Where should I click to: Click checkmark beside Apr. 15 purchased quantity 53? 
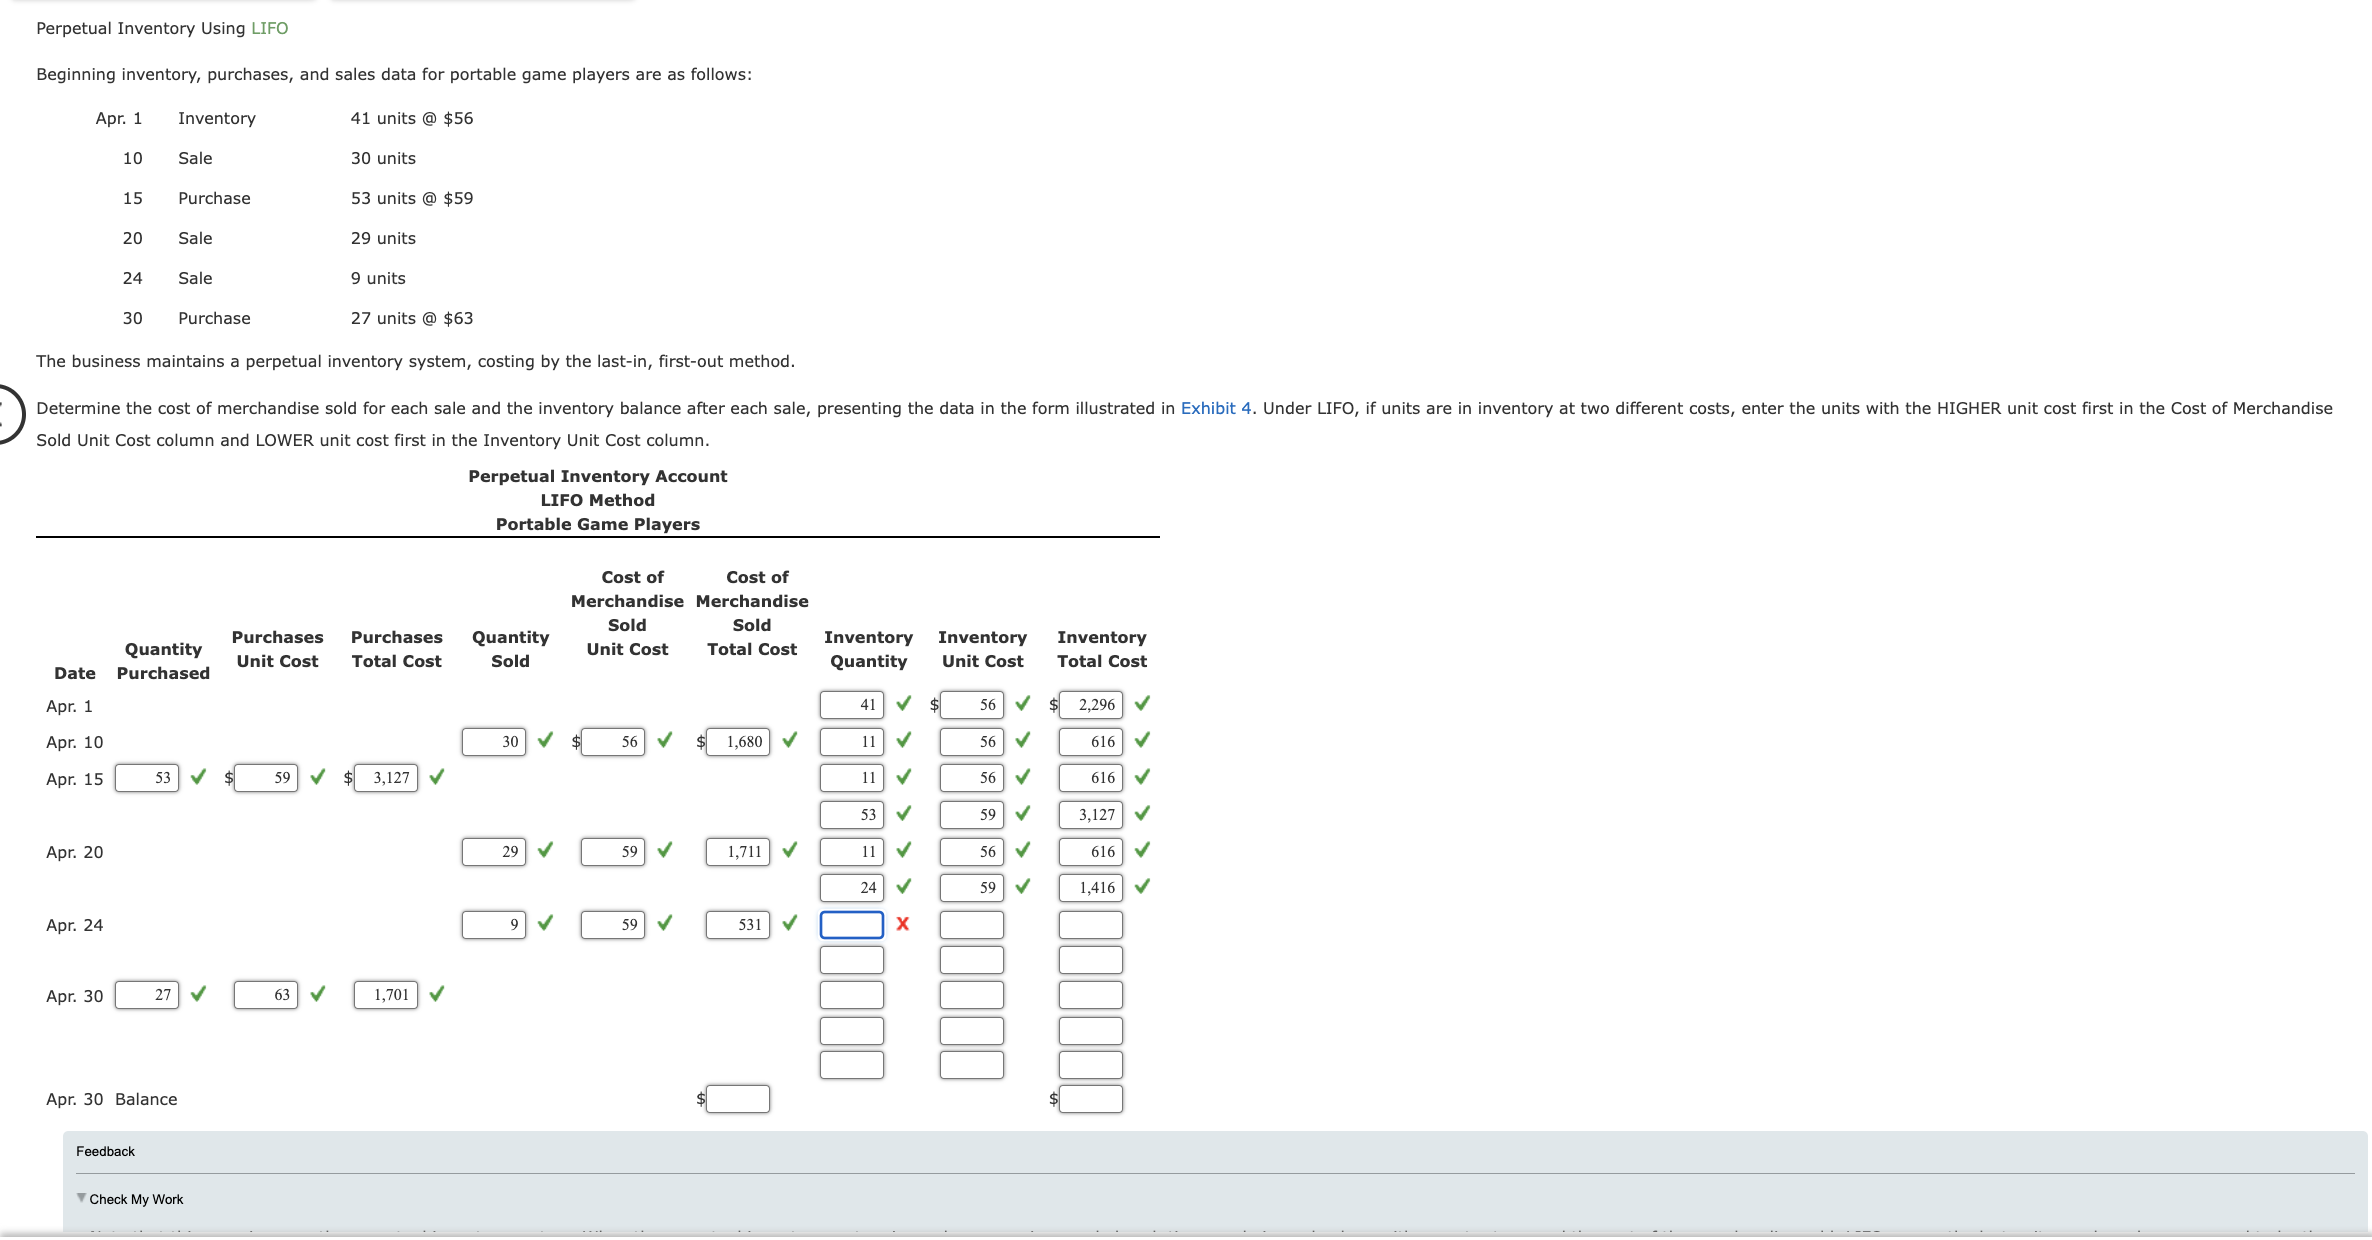(196, 777)
